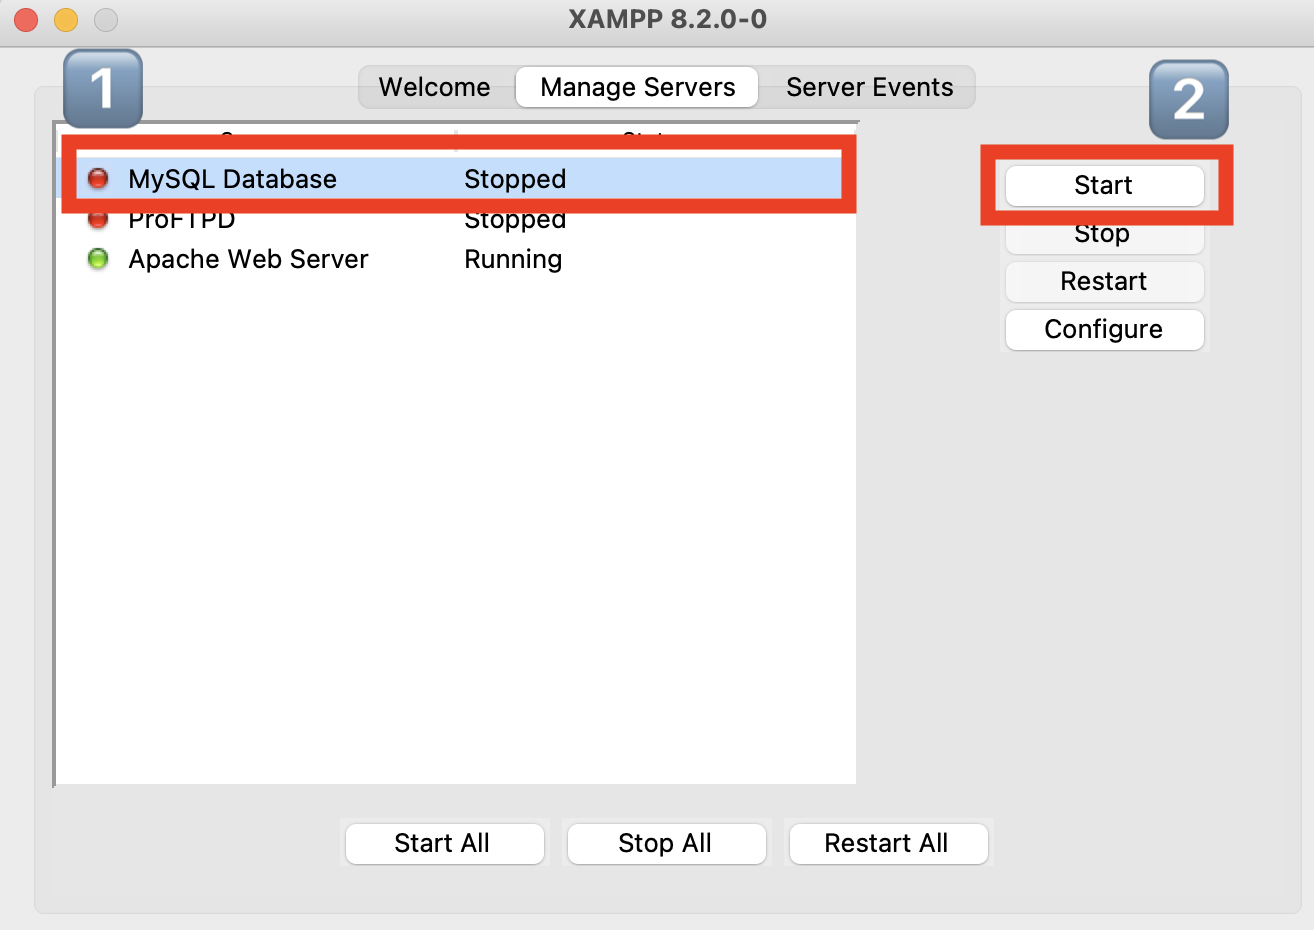Click the green status icon beside Apache Web Server

[x=98, y=259]
